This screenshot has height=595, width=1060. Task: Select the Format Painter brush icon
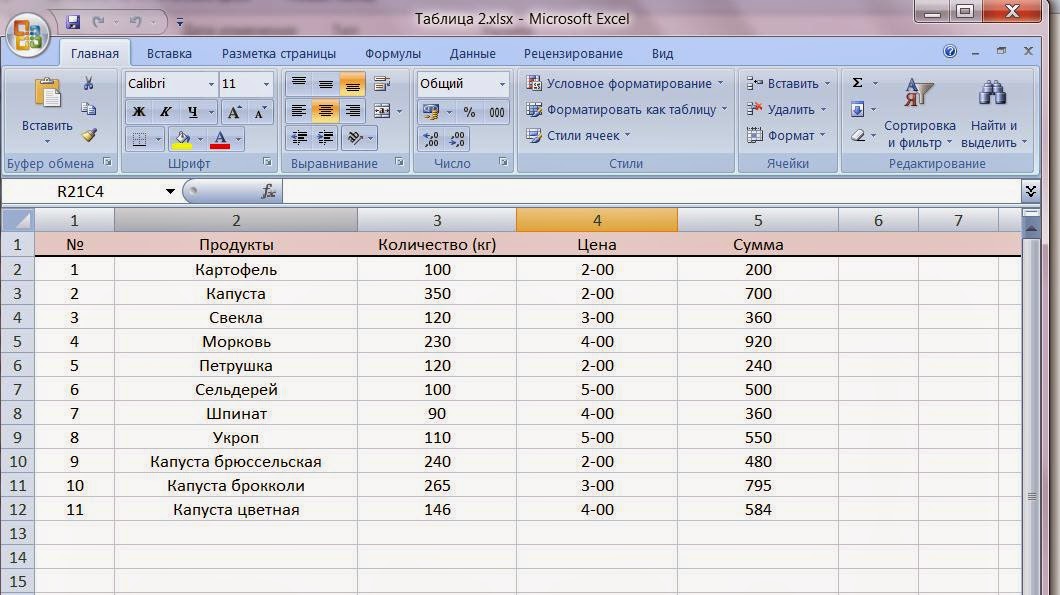tap(88, 135)
